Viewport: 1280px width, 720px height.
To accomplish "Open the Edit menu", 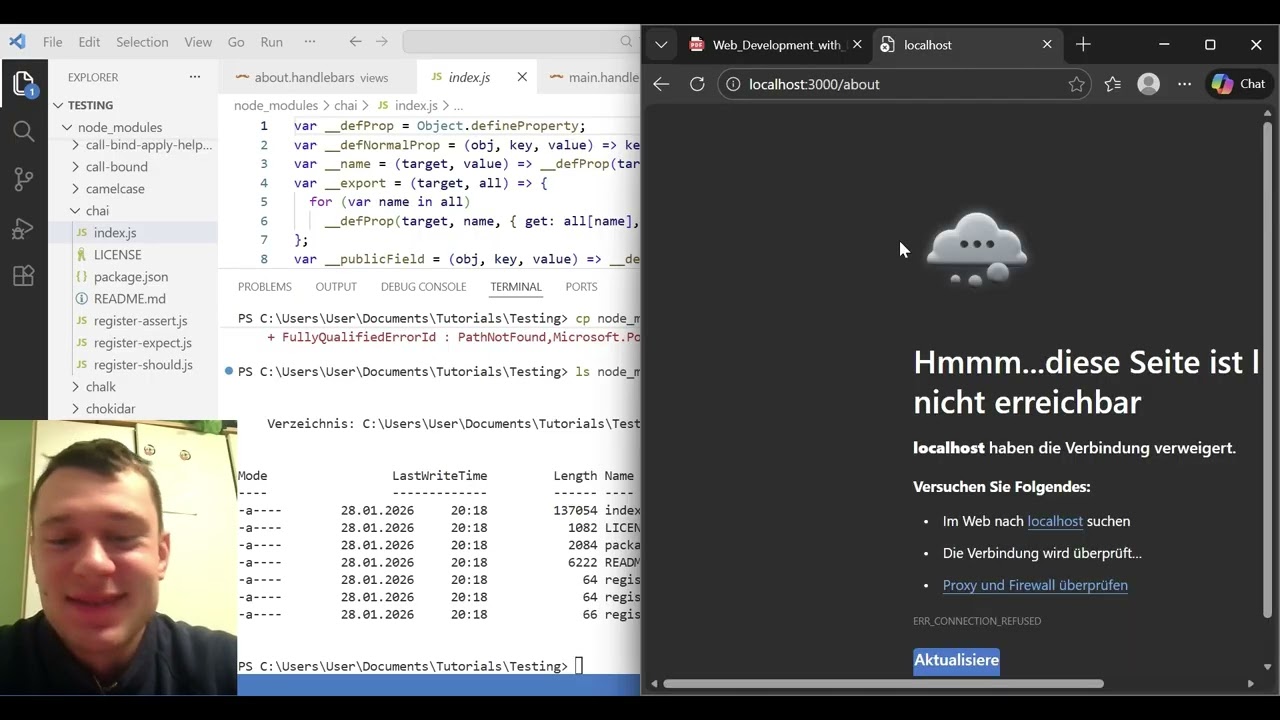I will tap(89, 42).
